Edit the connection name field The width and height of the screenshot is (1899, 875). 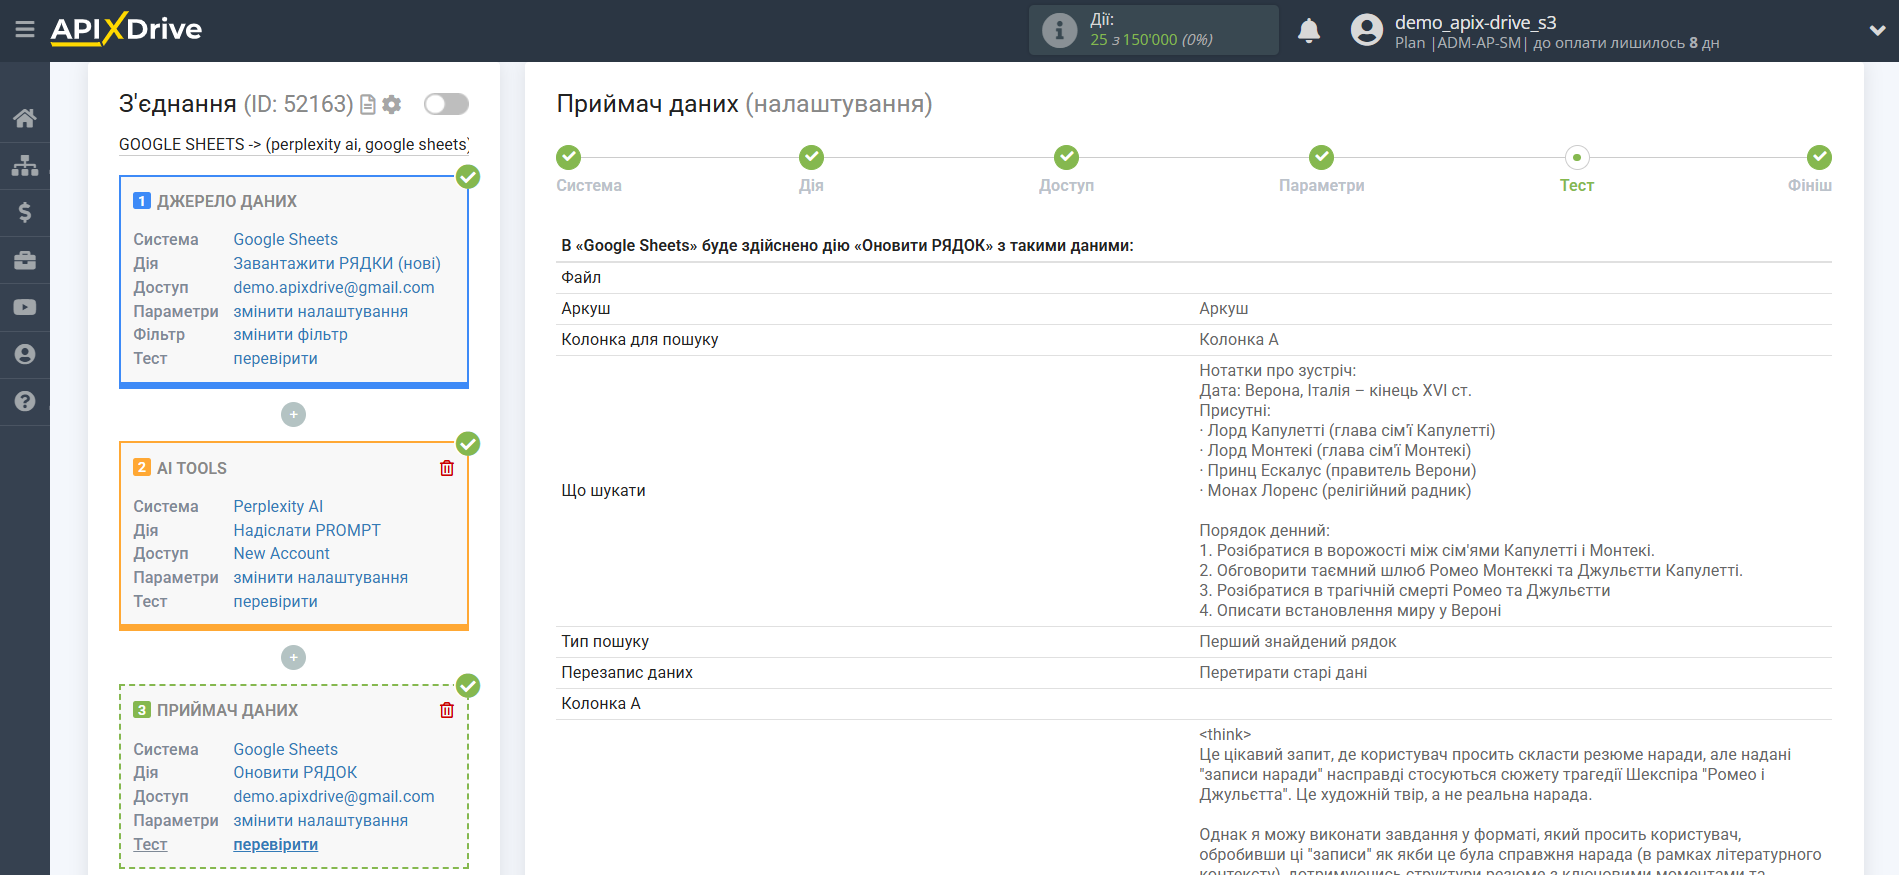[x=294, y=144]
